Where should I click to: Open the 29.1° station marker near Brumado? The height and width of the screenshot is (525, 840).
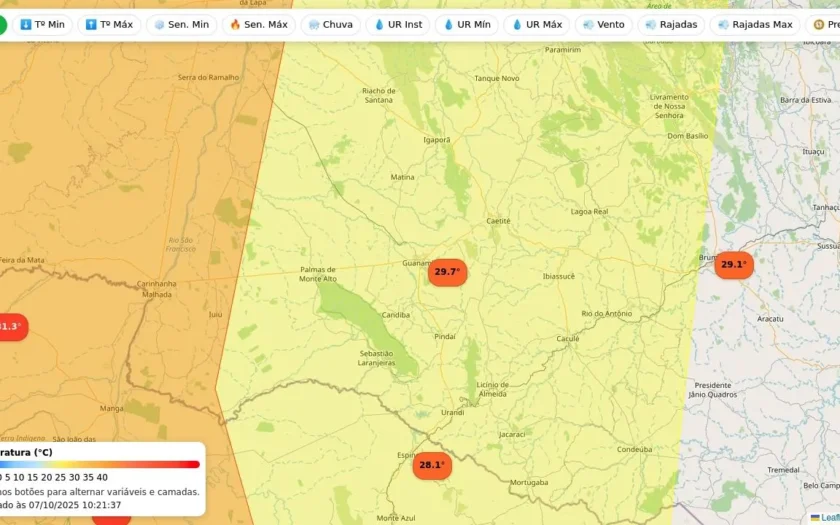[734, 265]
